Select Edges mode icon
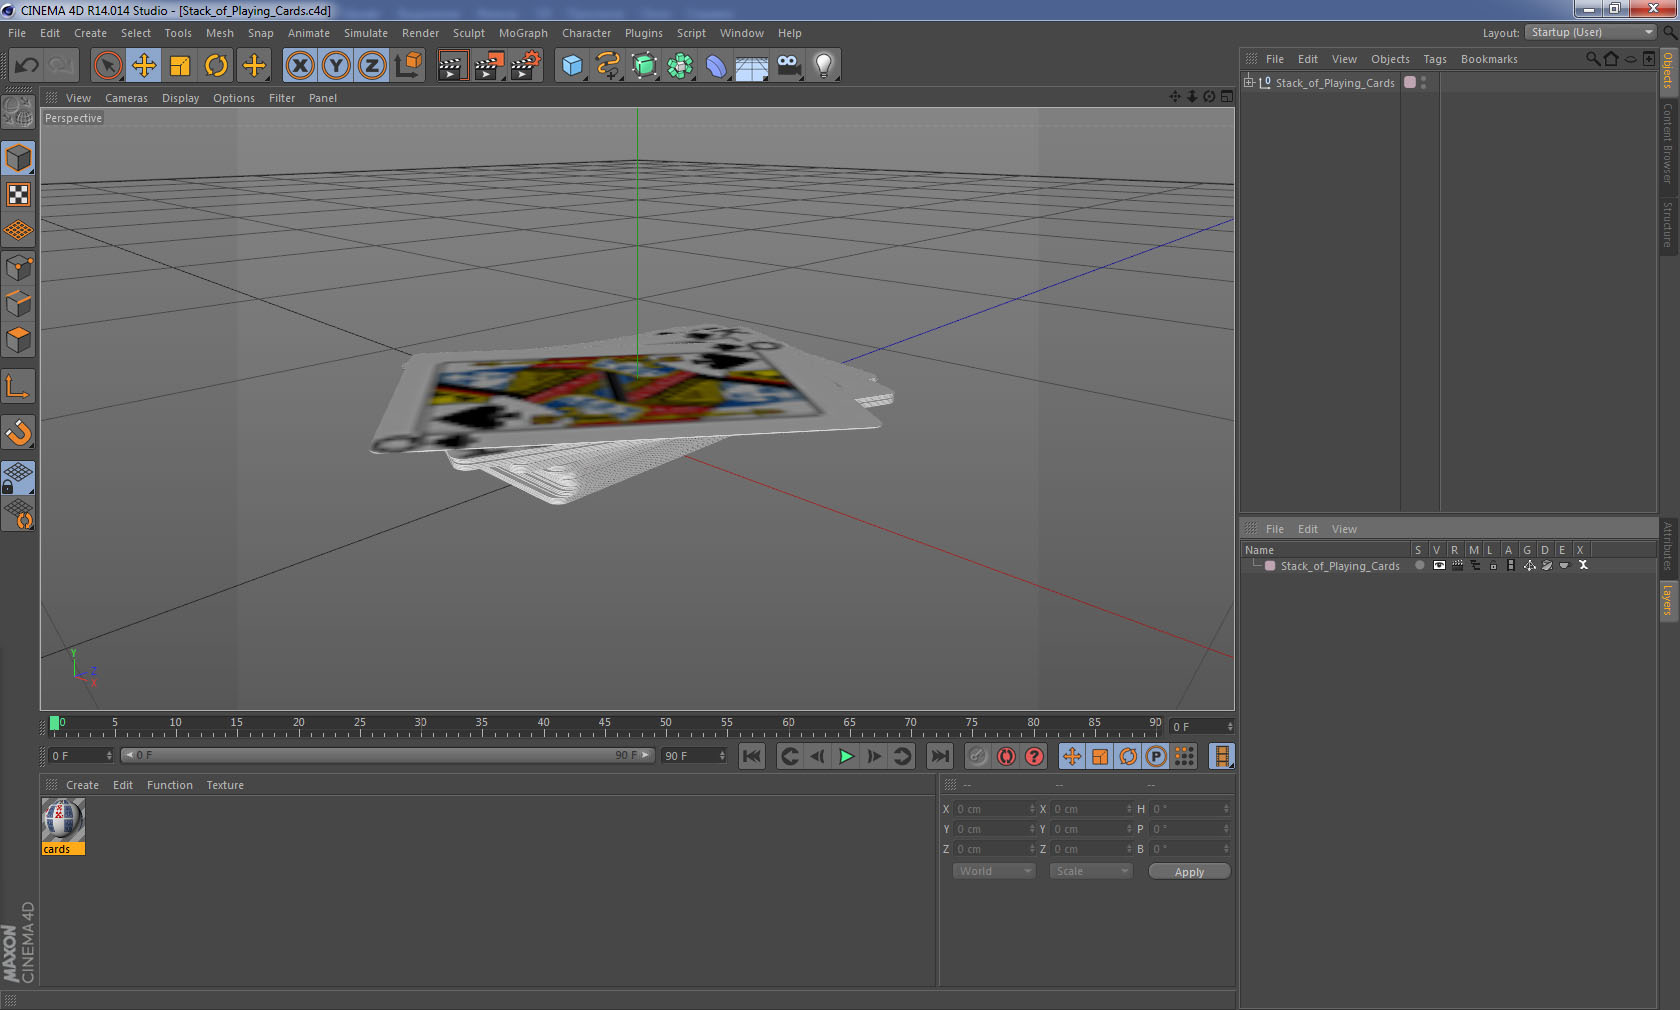1680x1010 pixels. 19,303
